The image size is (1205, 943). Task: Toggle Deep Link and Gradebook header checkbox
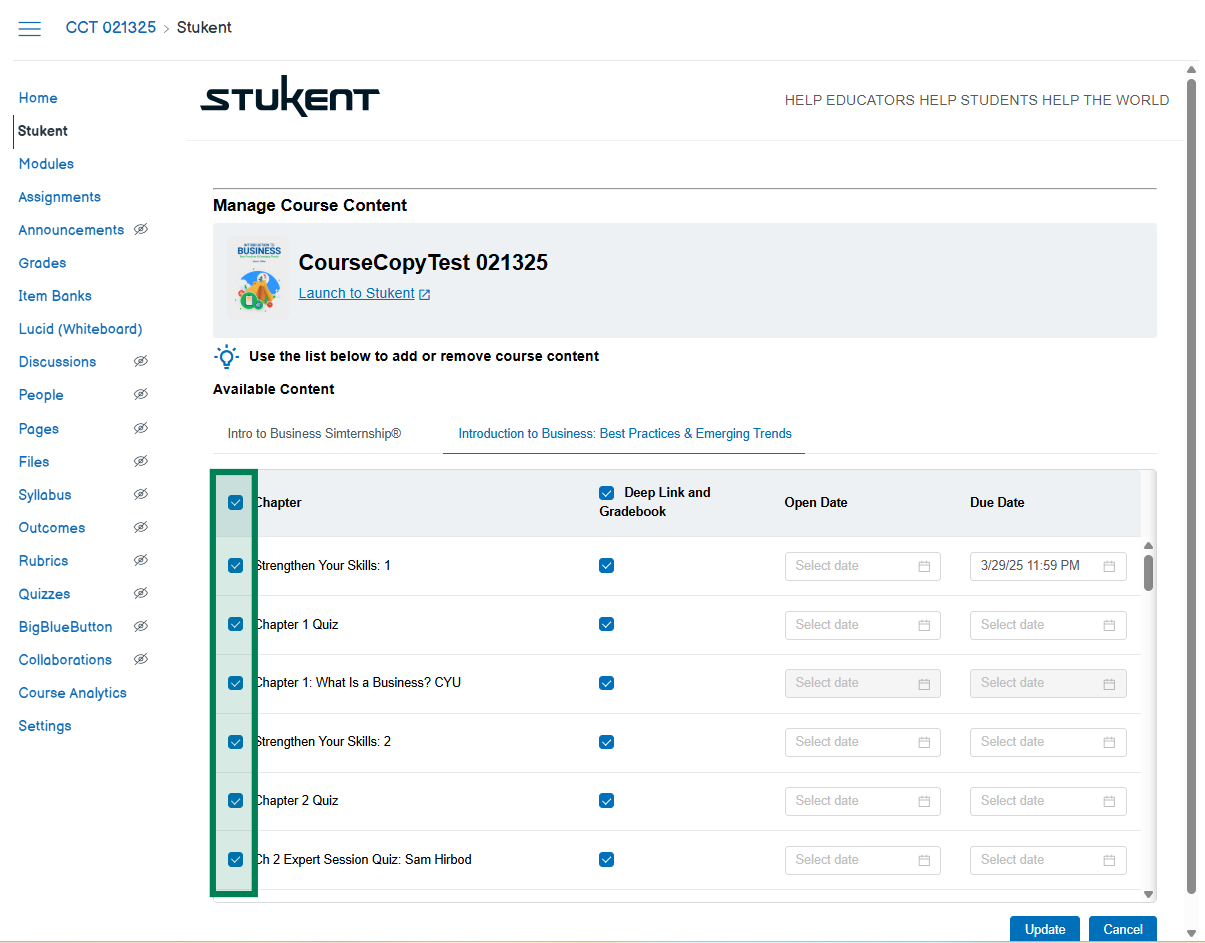tap(606, 493)
